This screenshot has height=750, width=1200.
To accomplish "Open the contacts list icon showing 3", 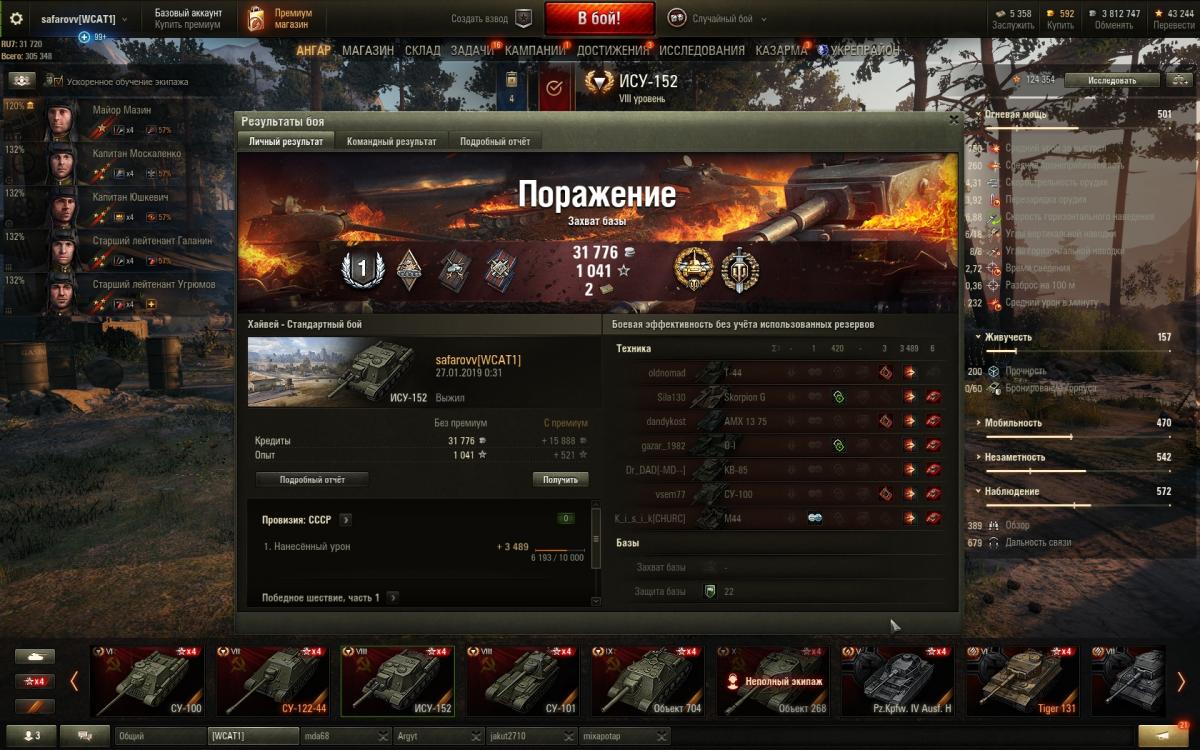I will click(32, 736).
